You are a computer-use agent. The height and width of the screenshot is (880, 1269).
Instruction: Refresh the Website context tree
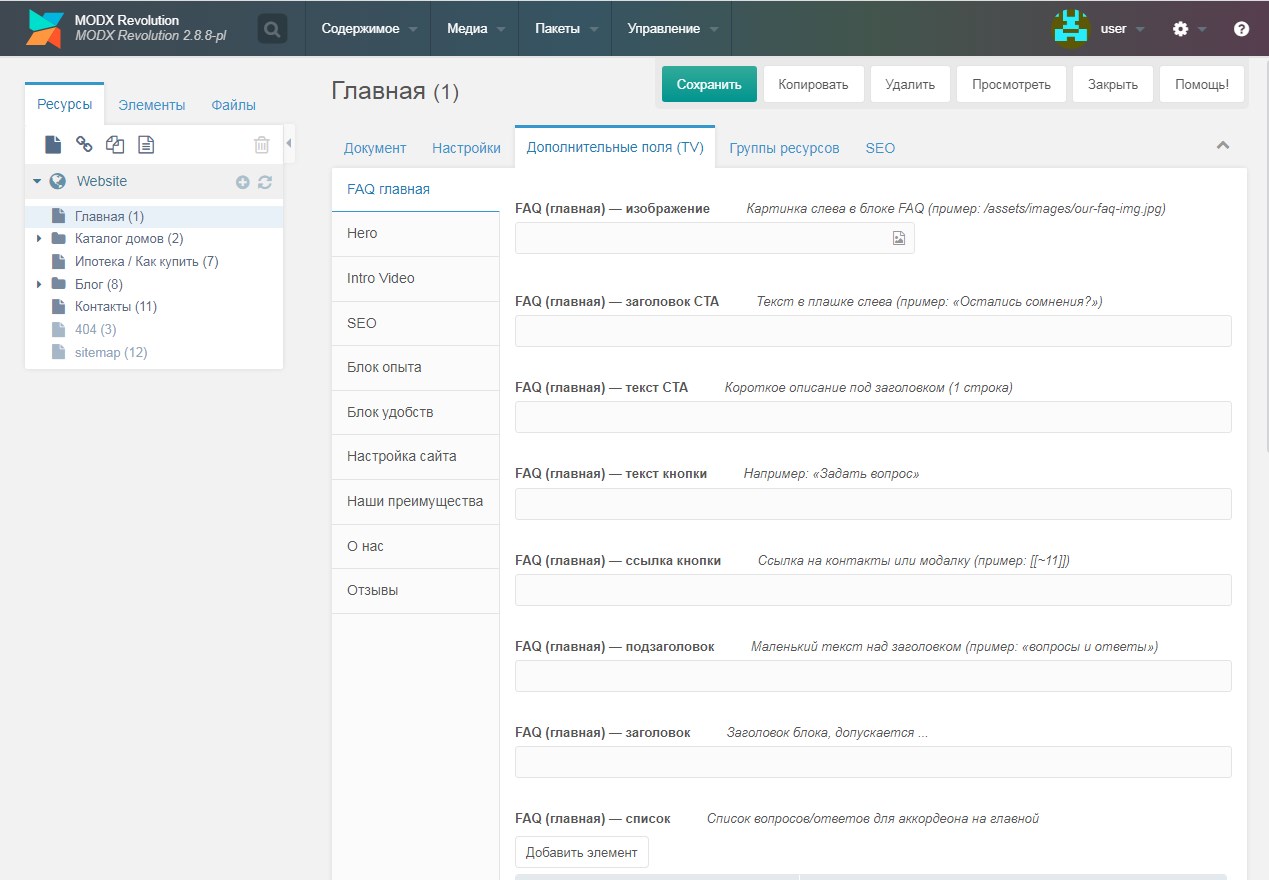[x=265, y=182]
